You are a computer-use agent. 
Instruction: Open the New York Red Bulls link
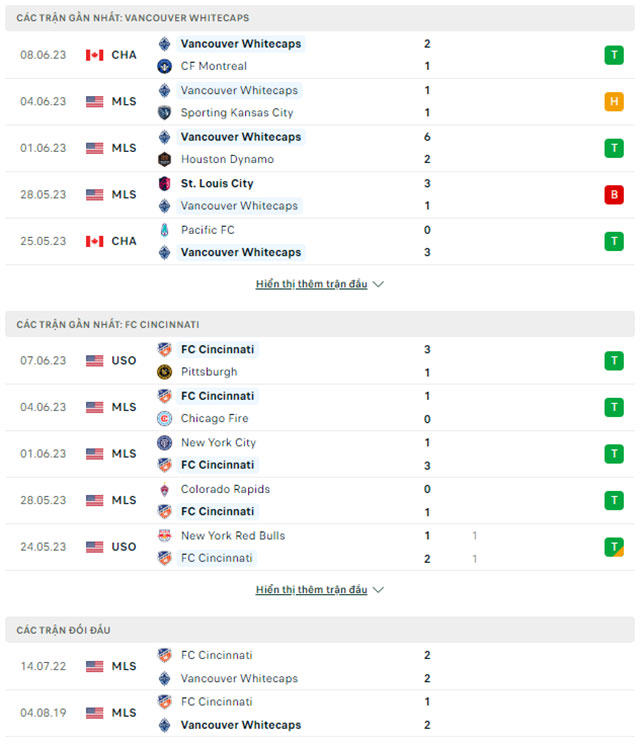(x=233, y=536)
